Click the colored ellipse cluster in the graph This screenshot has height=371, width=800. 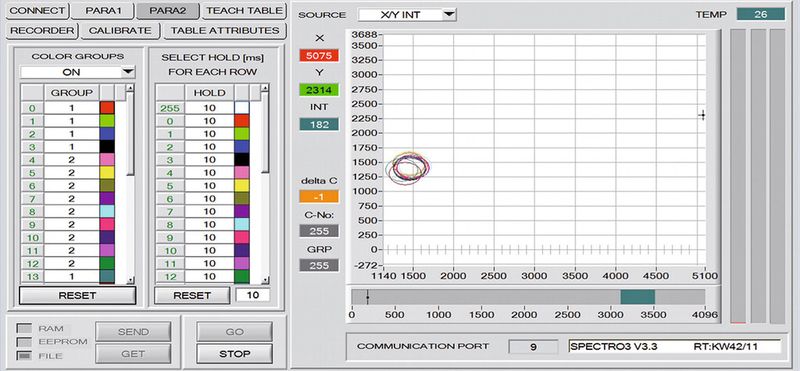(407, 168)
